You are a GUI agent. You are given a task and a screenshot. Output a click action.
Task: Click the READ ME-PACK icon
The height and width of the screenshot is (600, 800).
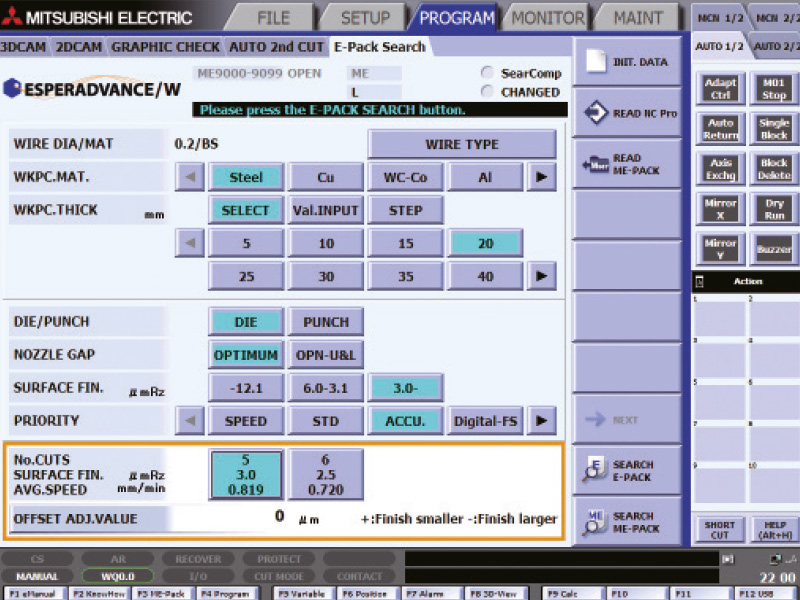(x=595, y=164)
